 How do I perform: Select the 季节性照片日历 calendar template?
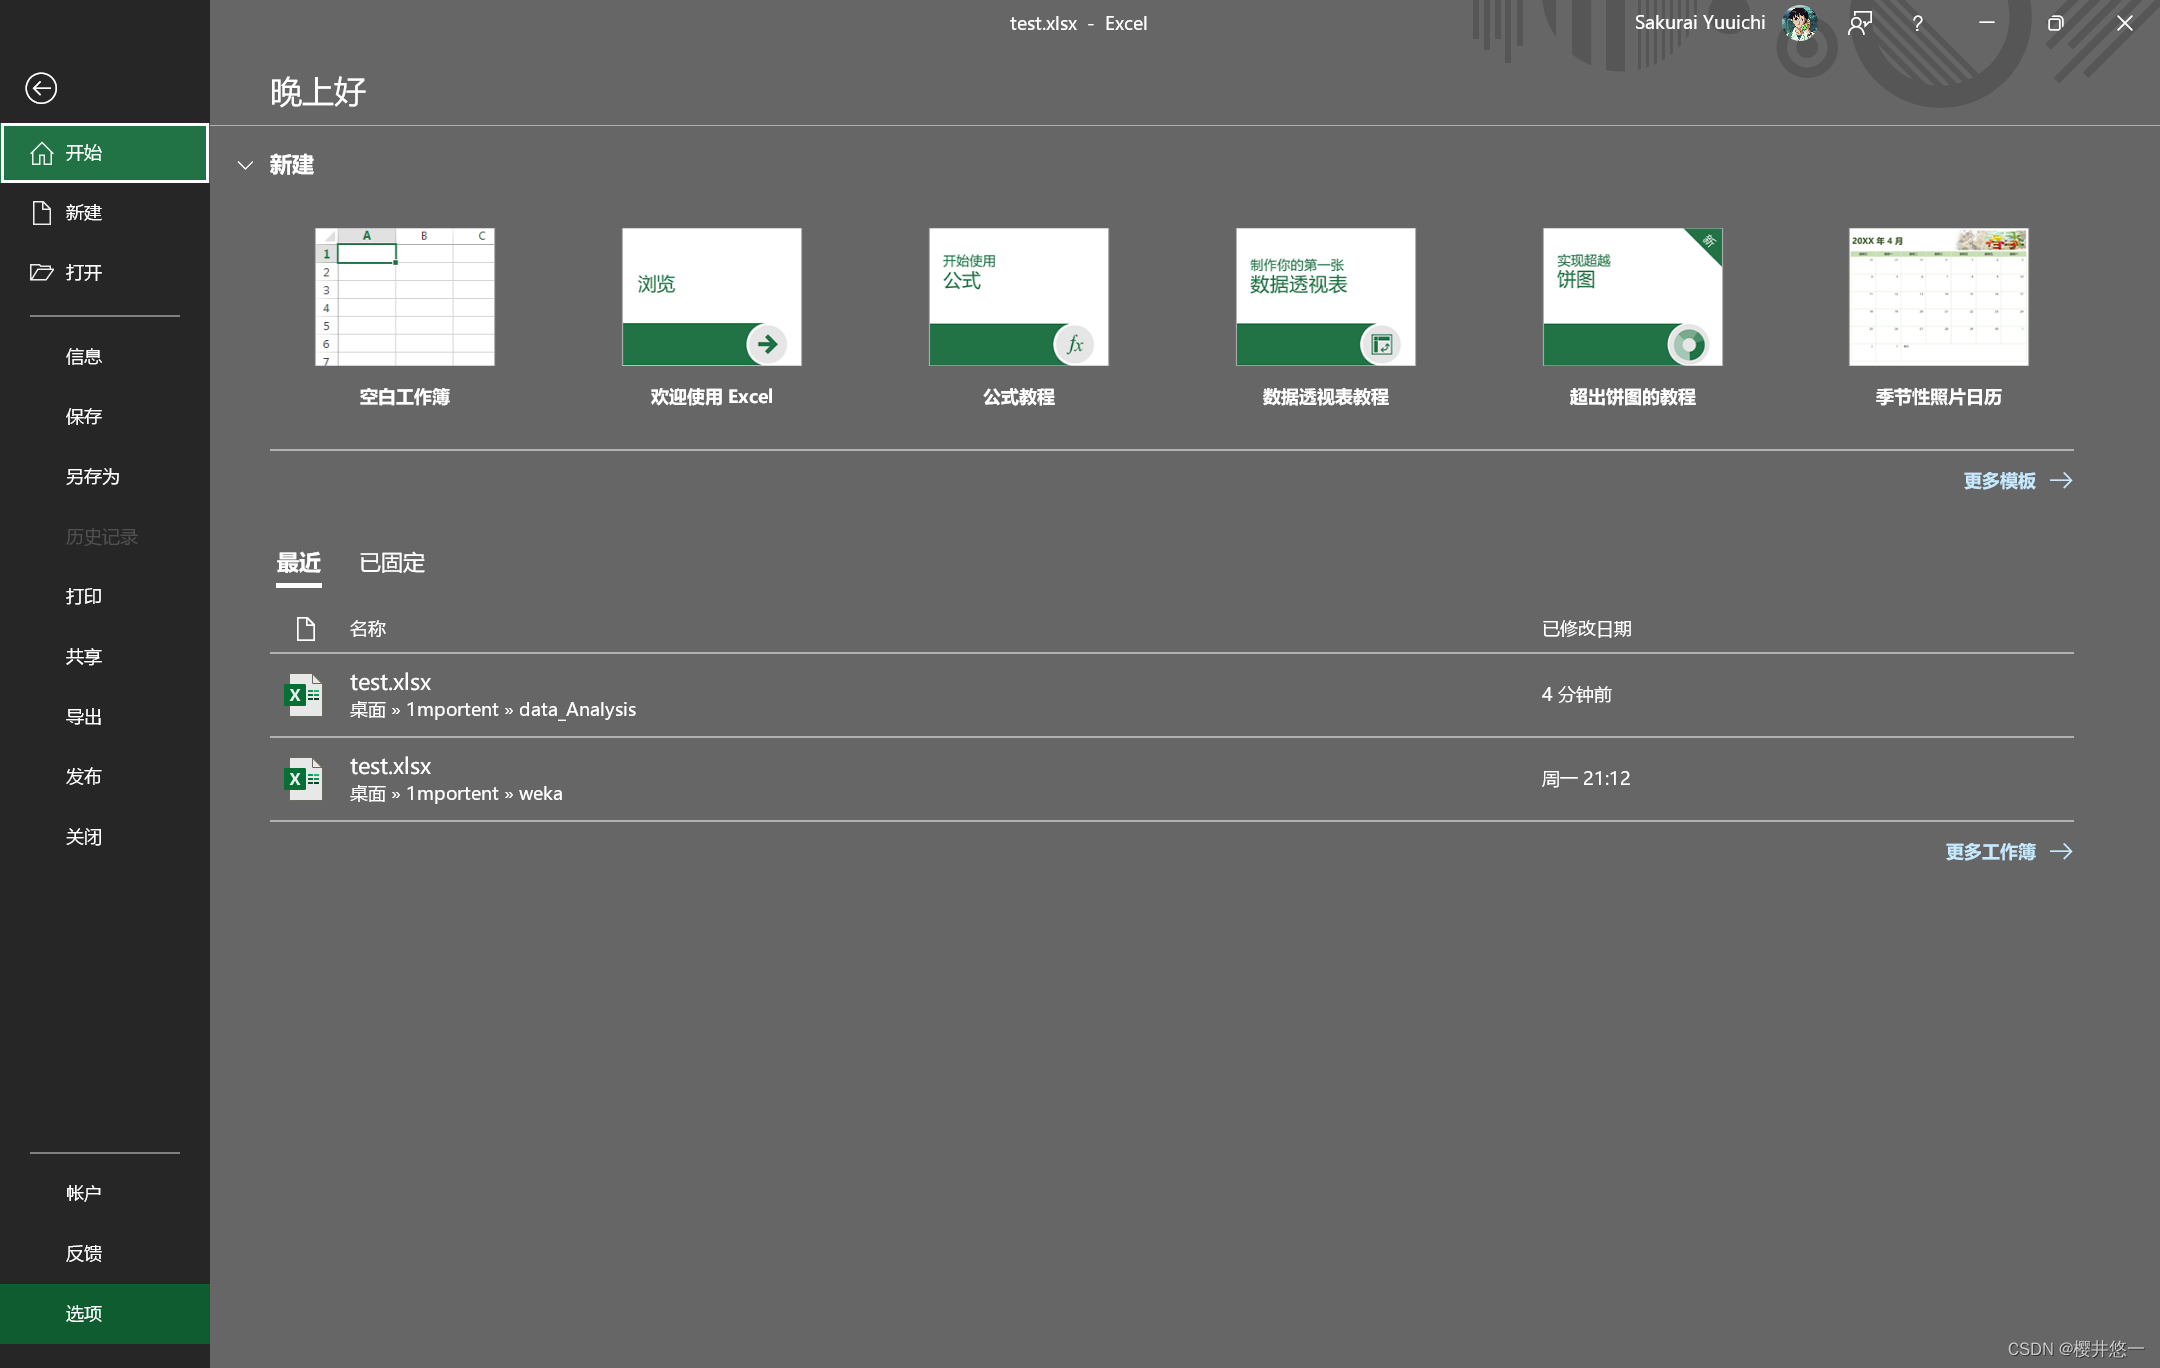point(1938,297)
